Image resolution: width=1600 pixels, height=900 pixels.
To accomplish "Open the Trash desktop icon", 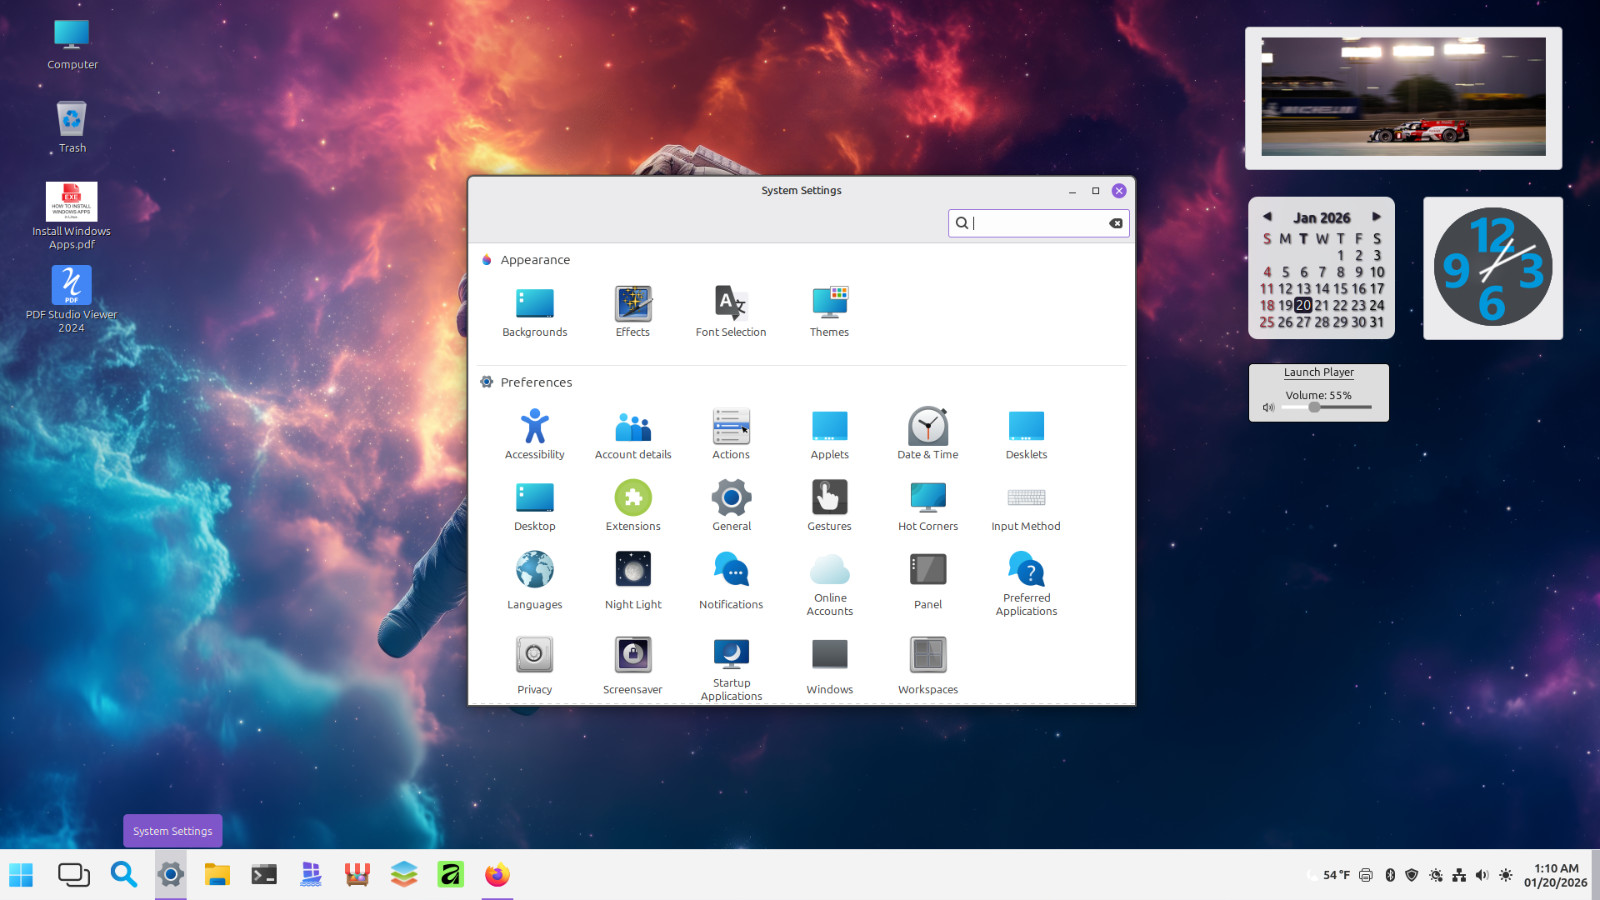I will click(x=72, y=127).
